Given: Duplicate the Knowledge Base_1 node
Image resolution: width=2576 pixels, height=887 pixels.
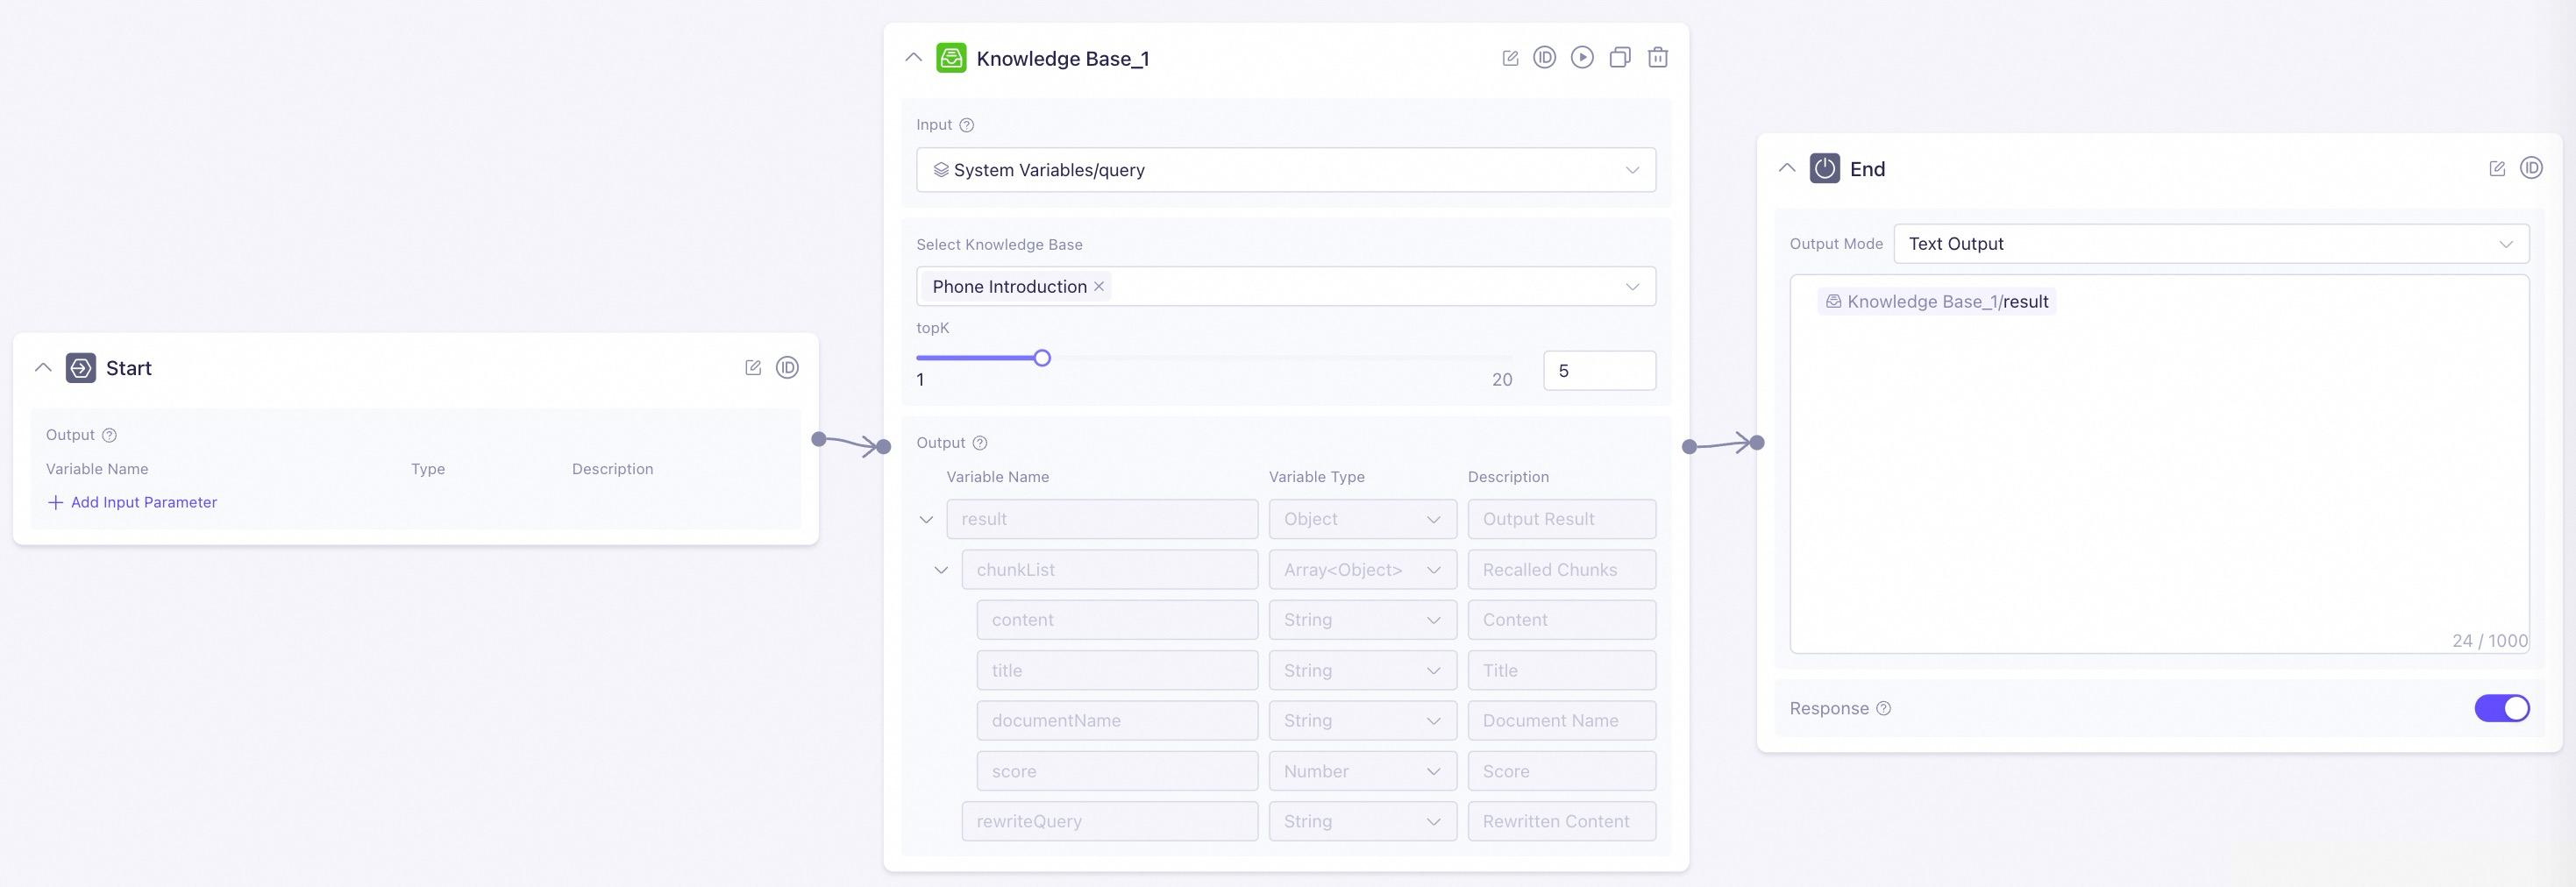Looking at the screenshot, I should coord(1620,57).
